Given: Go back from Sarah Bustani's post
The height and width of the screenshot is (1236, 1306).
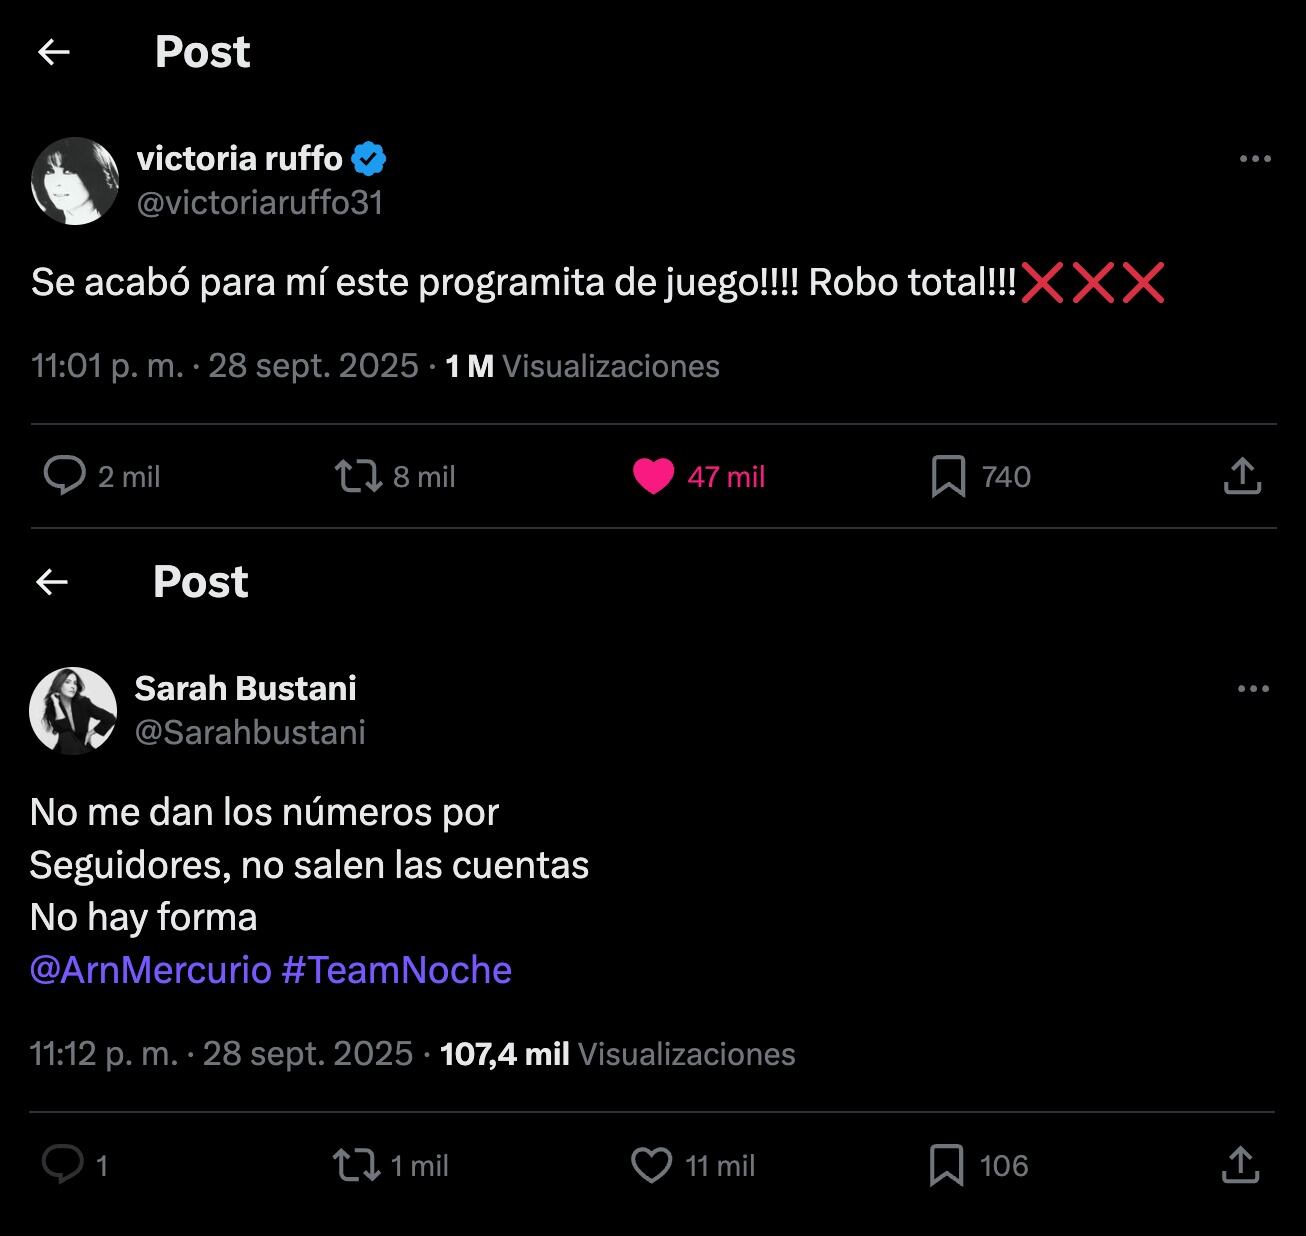Looking at the screenshot, I should click(x=52, y=582).
